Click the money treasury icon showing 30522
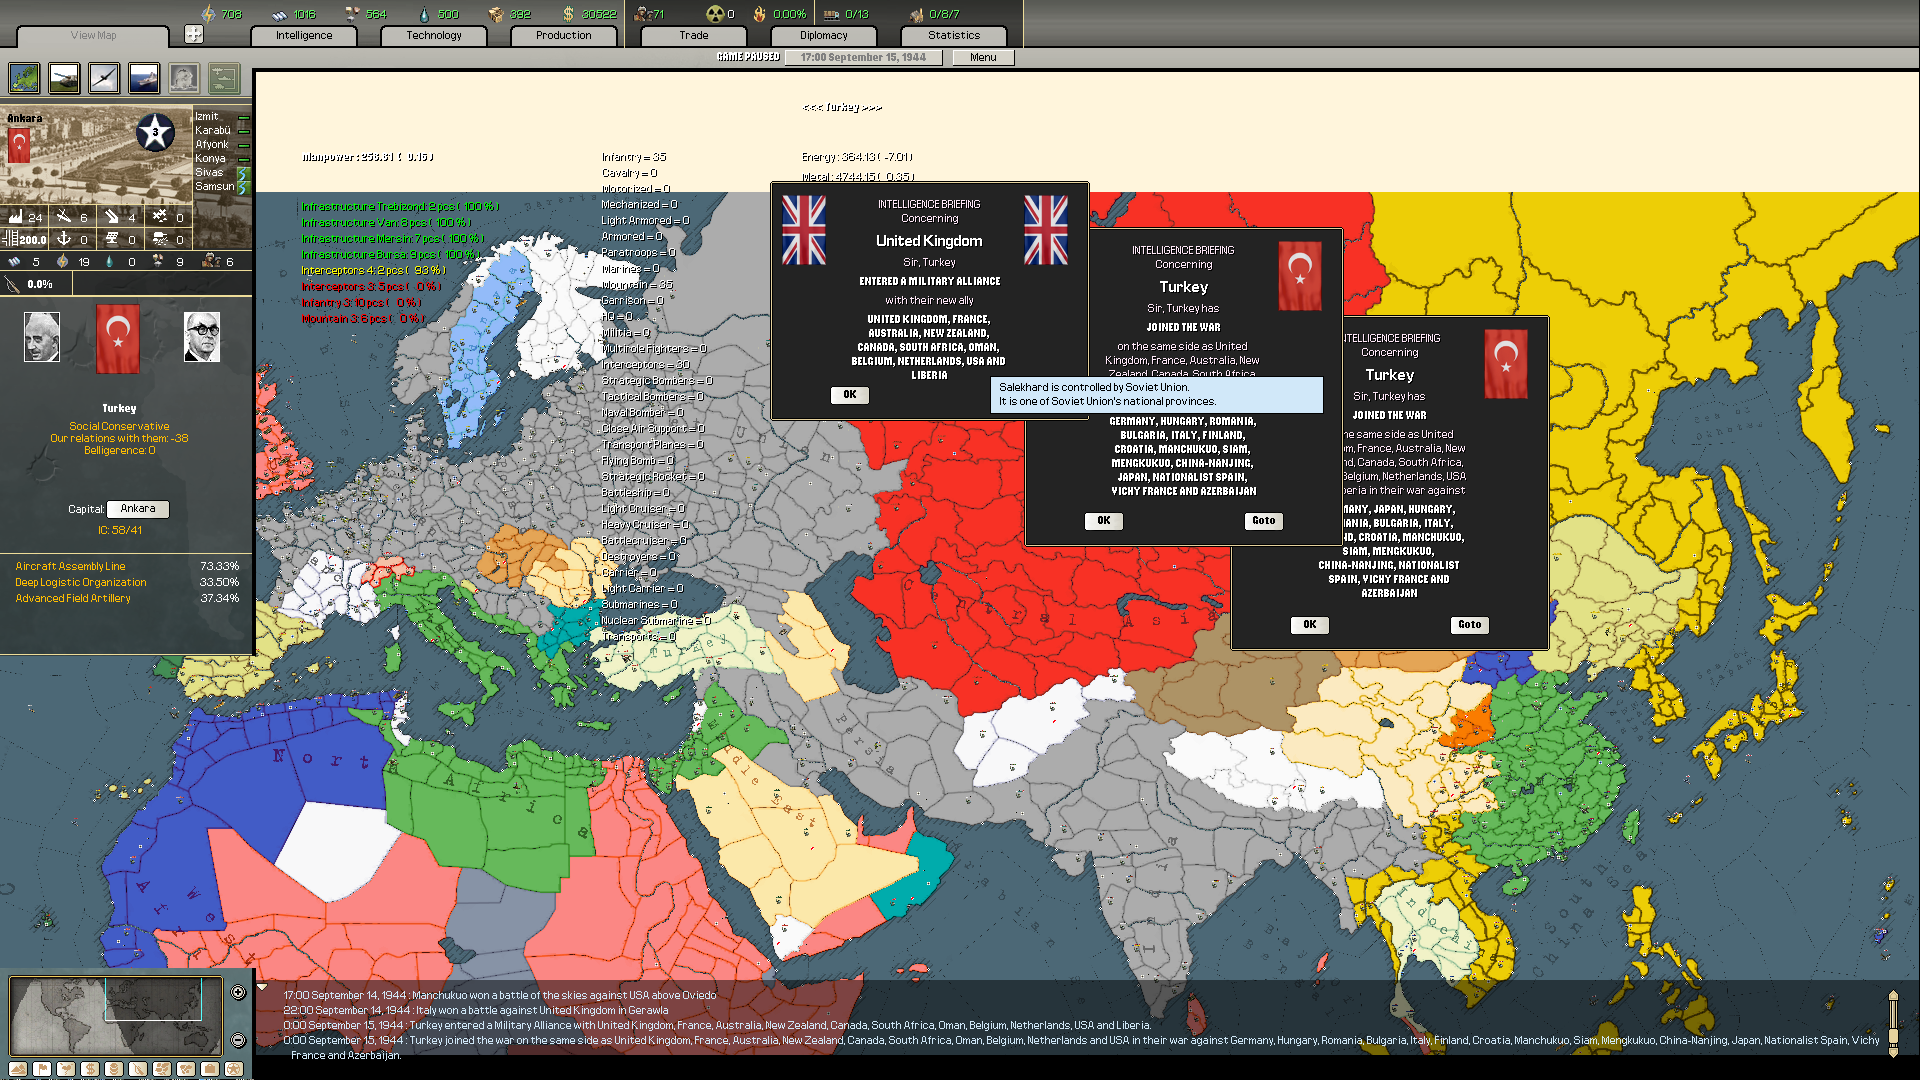 (567, 13)
